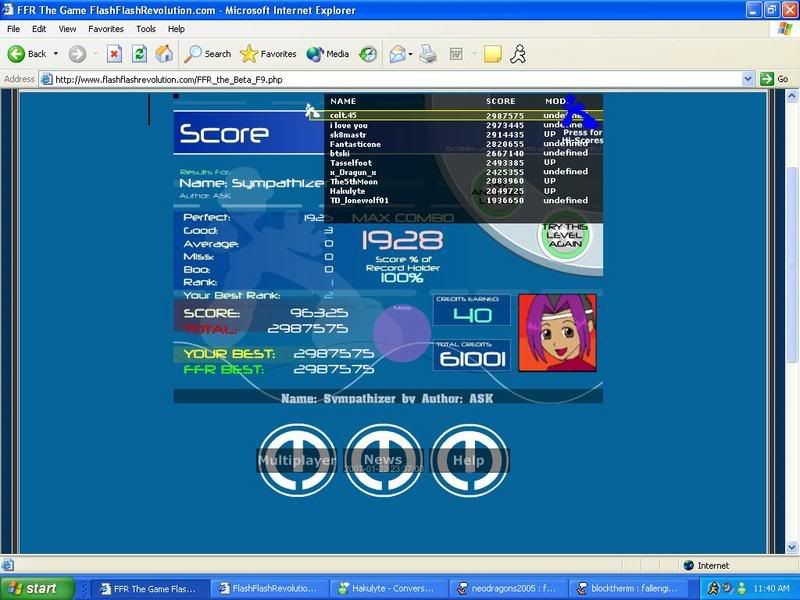800x600 pixels.
Task: Click the Total Credits value 61001
Action: click(472, 359)
